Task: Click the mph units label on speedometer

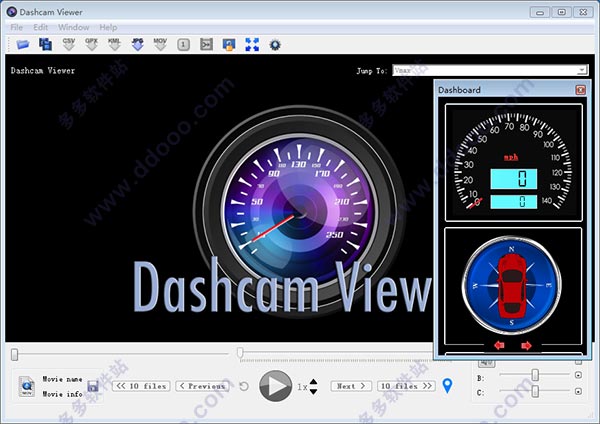Action: [511, 157]
